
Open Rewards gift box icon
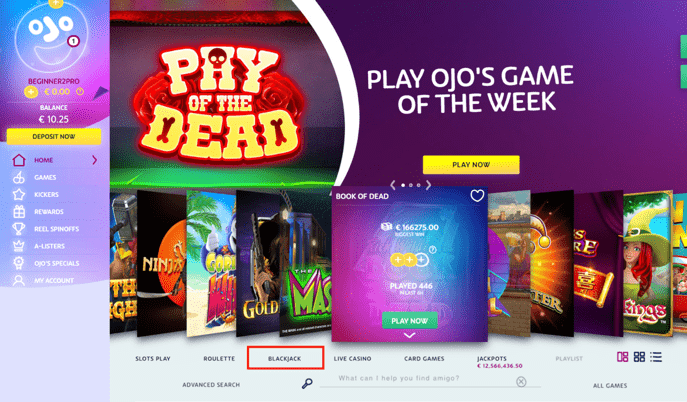coord(19,212)
